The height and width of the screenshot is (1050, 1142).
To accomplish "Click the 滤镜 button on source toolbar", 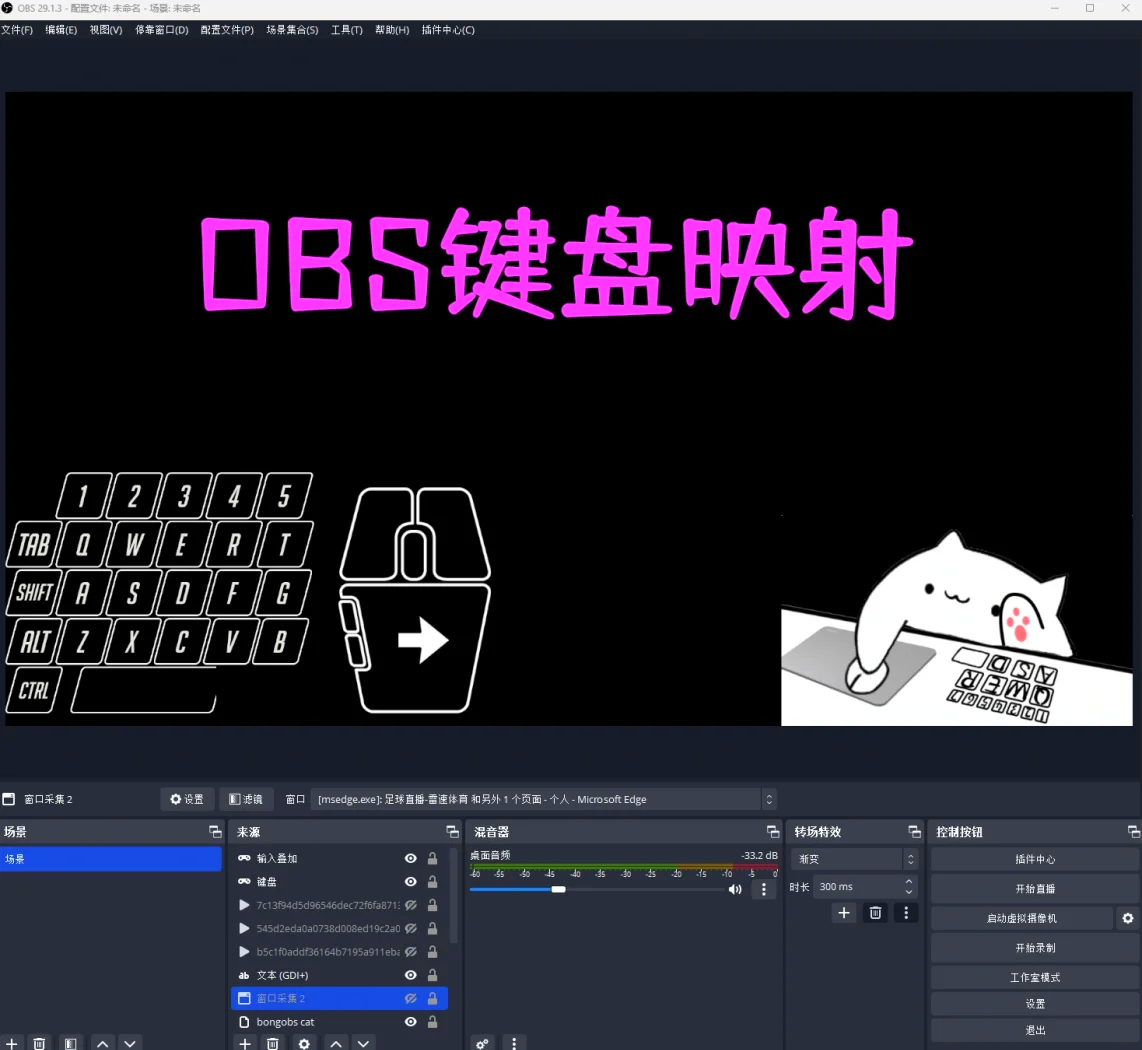I will click(245, 799).
